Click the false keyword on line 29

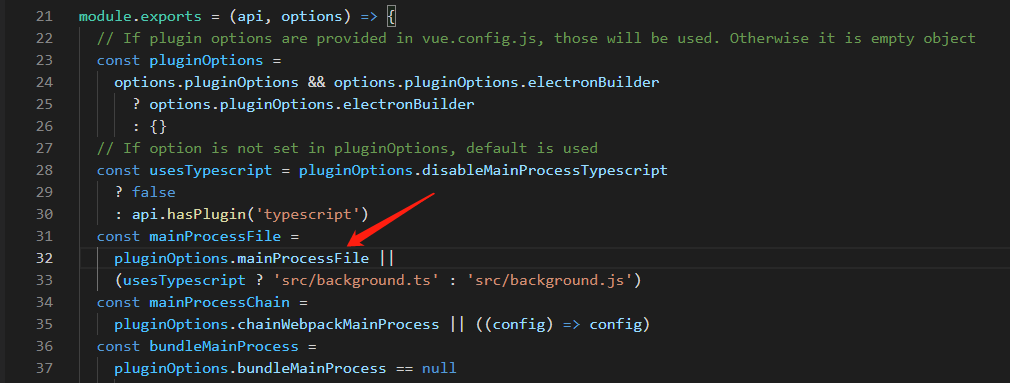point(153,192)
